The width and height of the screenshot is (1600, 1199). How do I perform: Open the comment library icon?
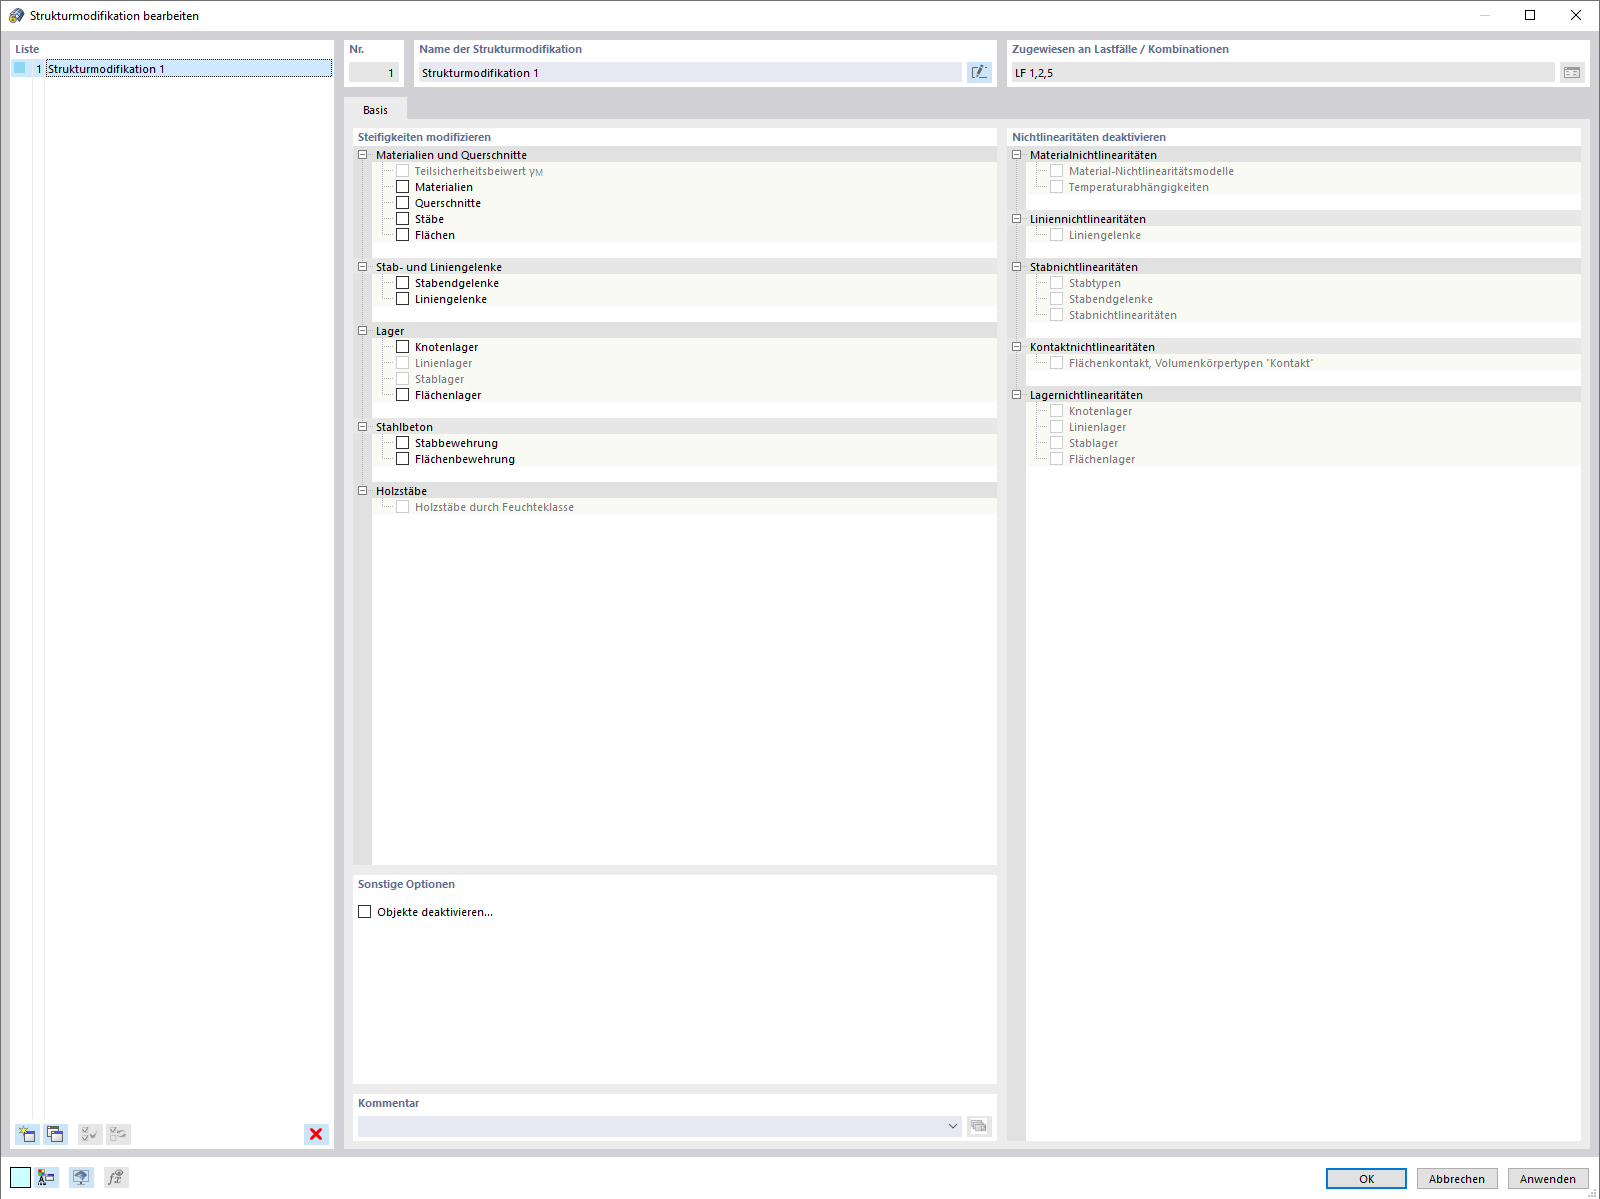[979, 1126]
